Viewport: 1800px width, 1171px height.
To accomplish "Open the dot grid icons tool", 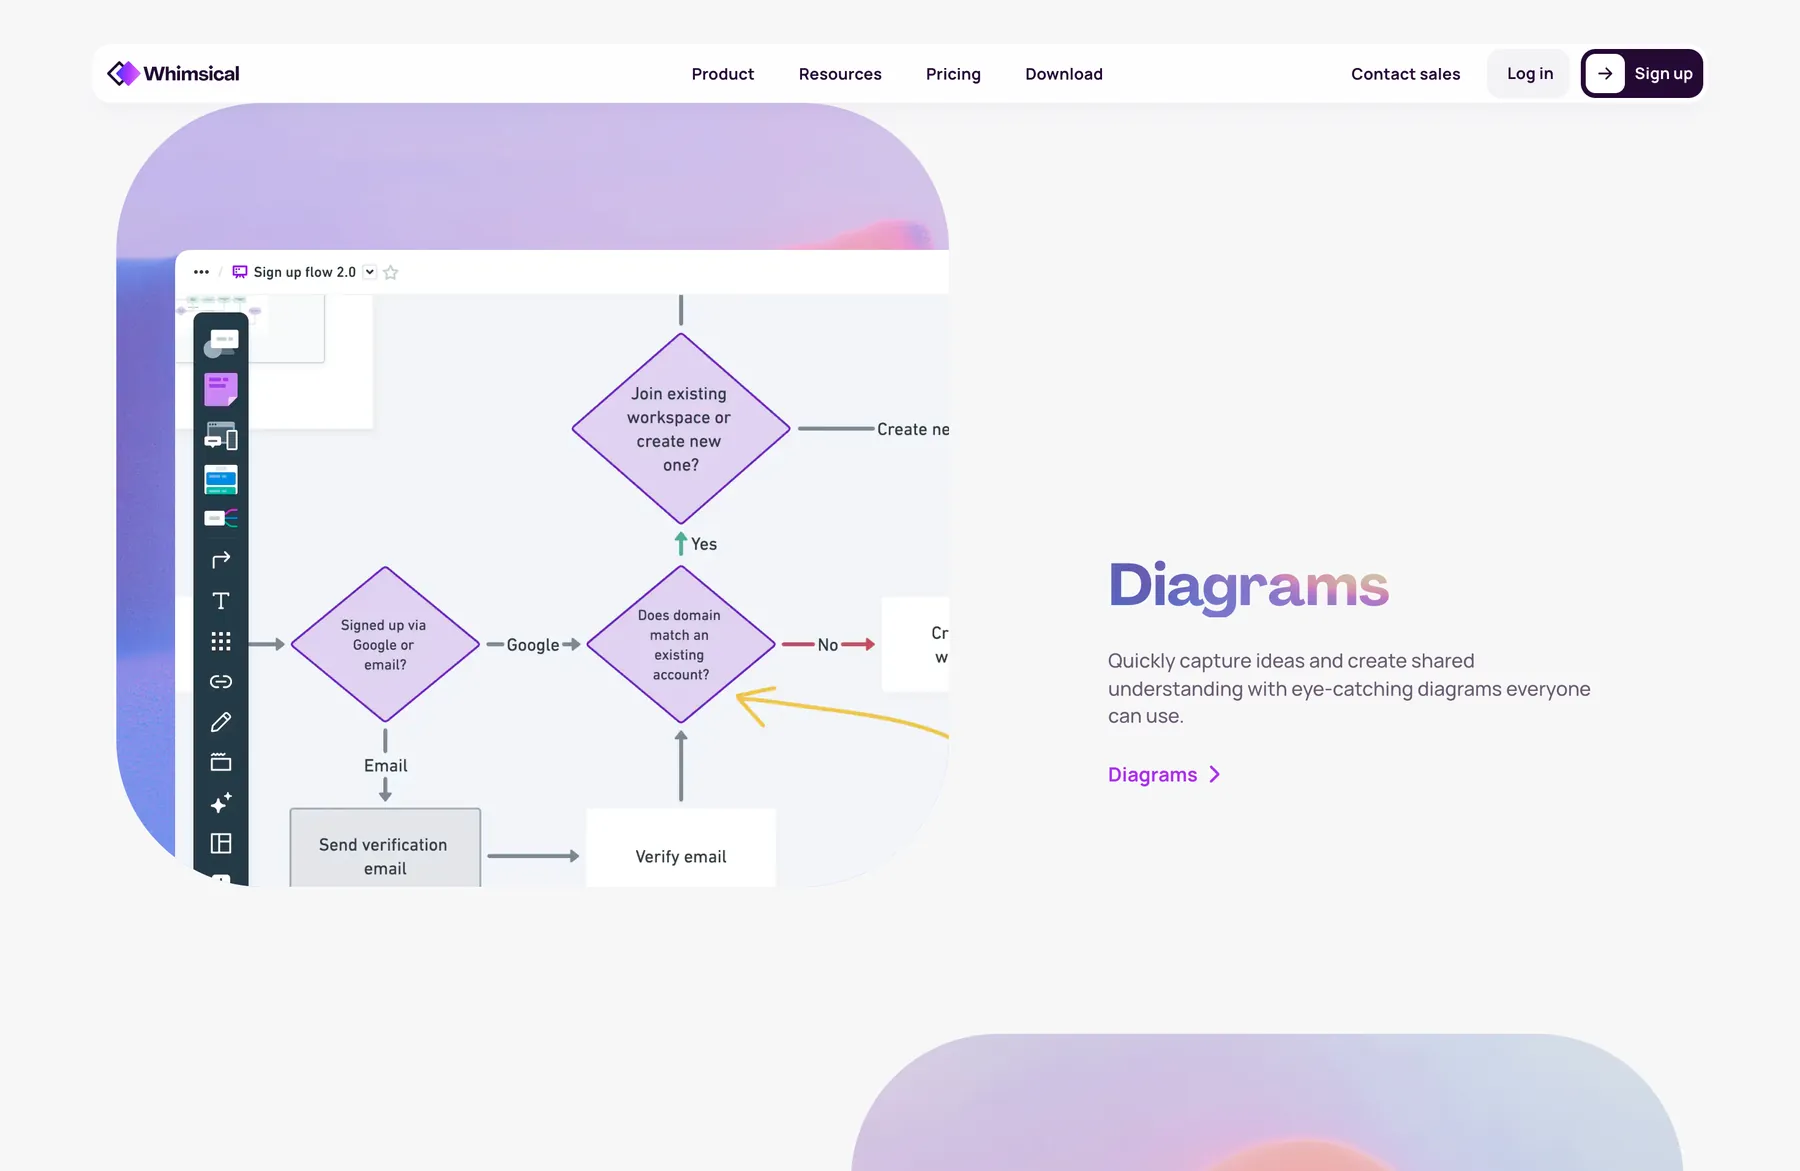I will [x=221, y=641].
